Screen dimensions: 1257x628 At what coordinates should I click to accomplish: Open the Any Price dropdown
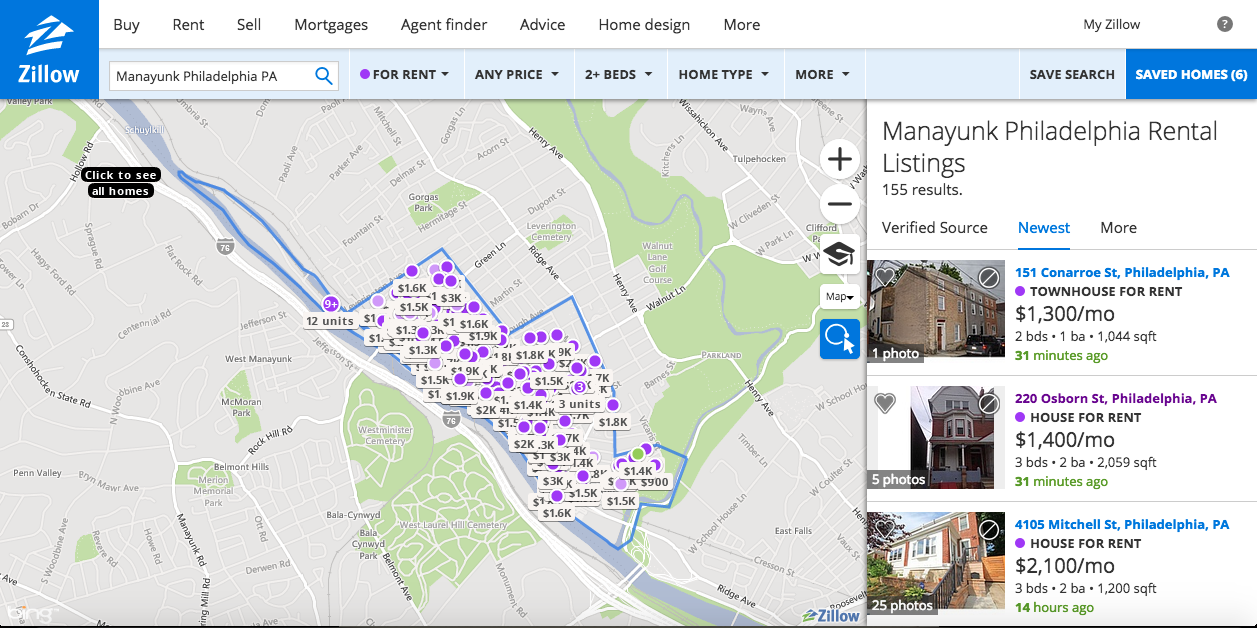click(x=516, y=75)
